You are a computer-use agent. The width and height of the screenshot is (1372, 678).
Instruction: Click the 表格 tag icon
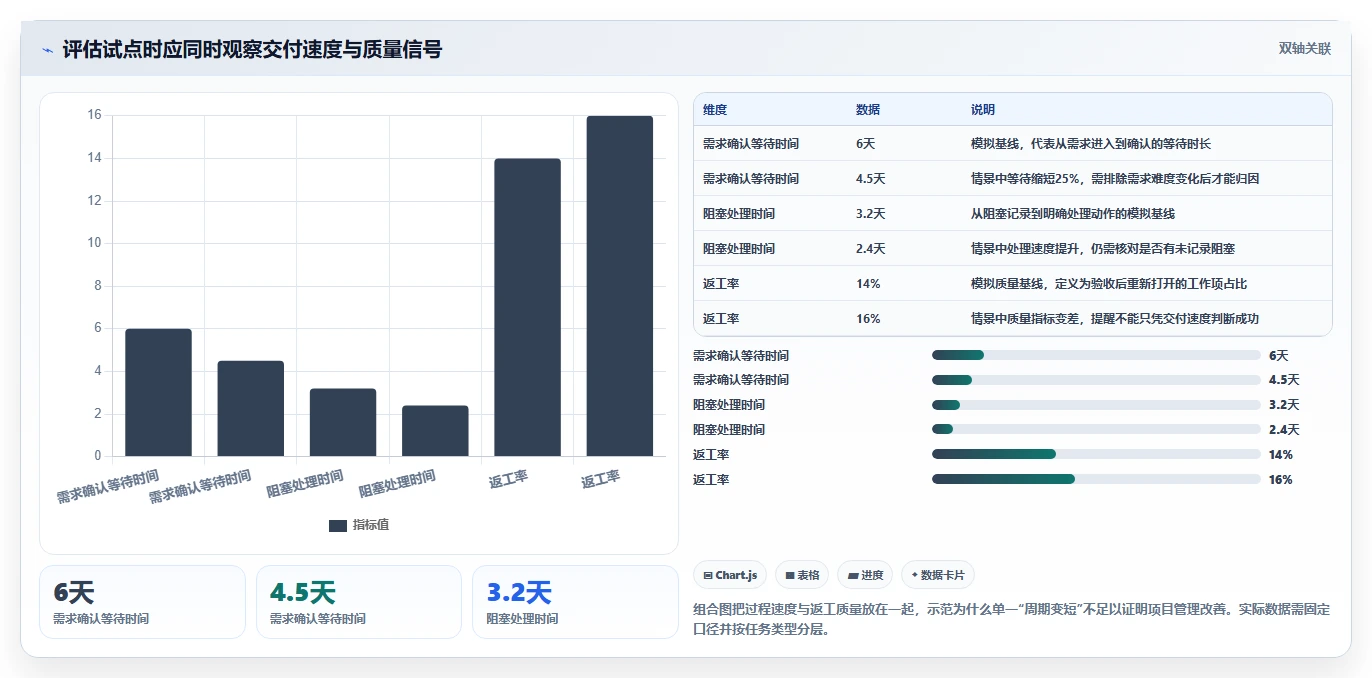790,575
